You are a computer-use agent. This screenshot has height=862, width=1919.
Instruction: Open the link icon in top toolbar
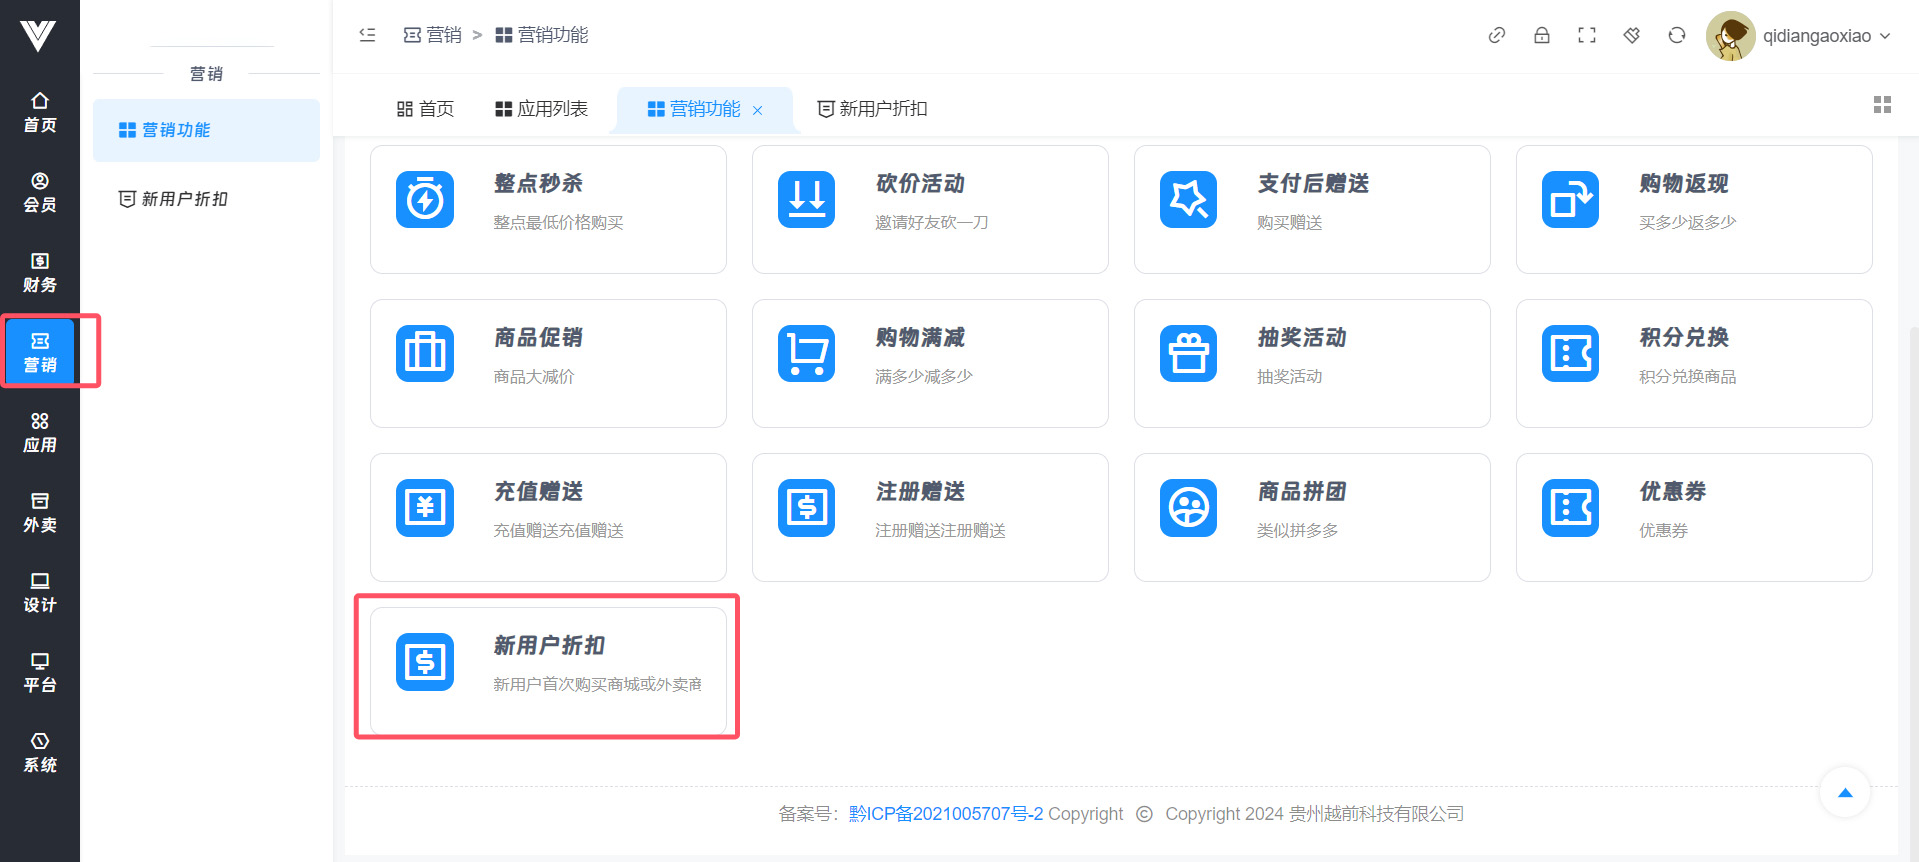1496,36
